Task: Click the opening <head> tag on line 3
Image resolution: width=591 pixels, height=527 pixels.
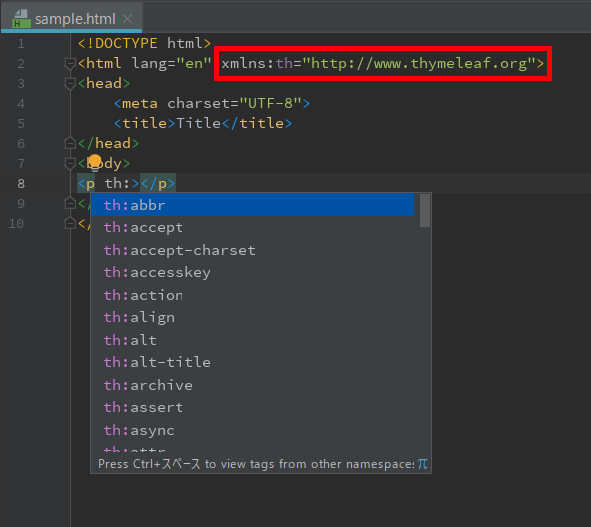Action: coord(104,83)
